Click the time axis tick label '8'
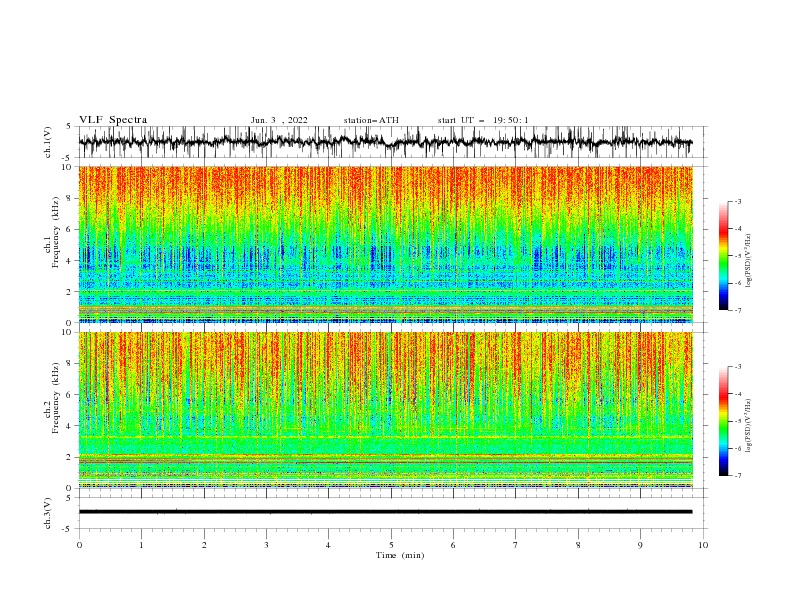 (578, 545)
